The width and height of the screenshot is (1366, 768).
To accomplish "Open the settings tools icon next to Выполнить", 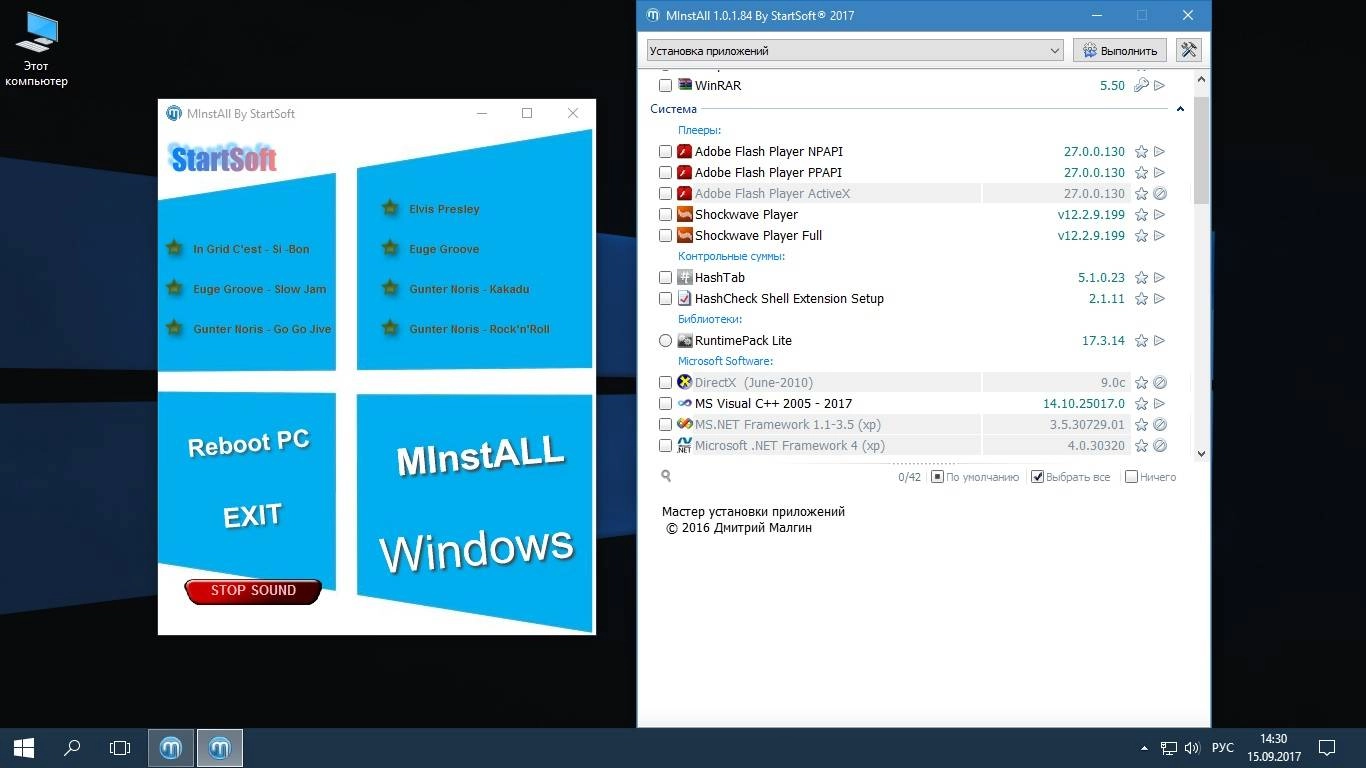I will coord(1188,50).
